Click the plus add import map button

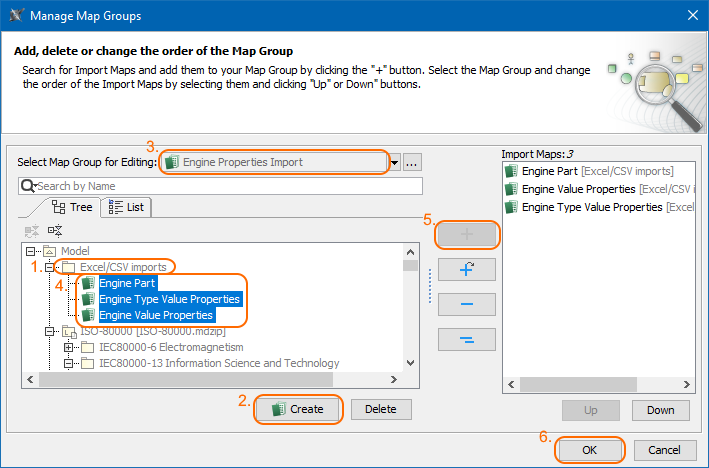(466, 234)
